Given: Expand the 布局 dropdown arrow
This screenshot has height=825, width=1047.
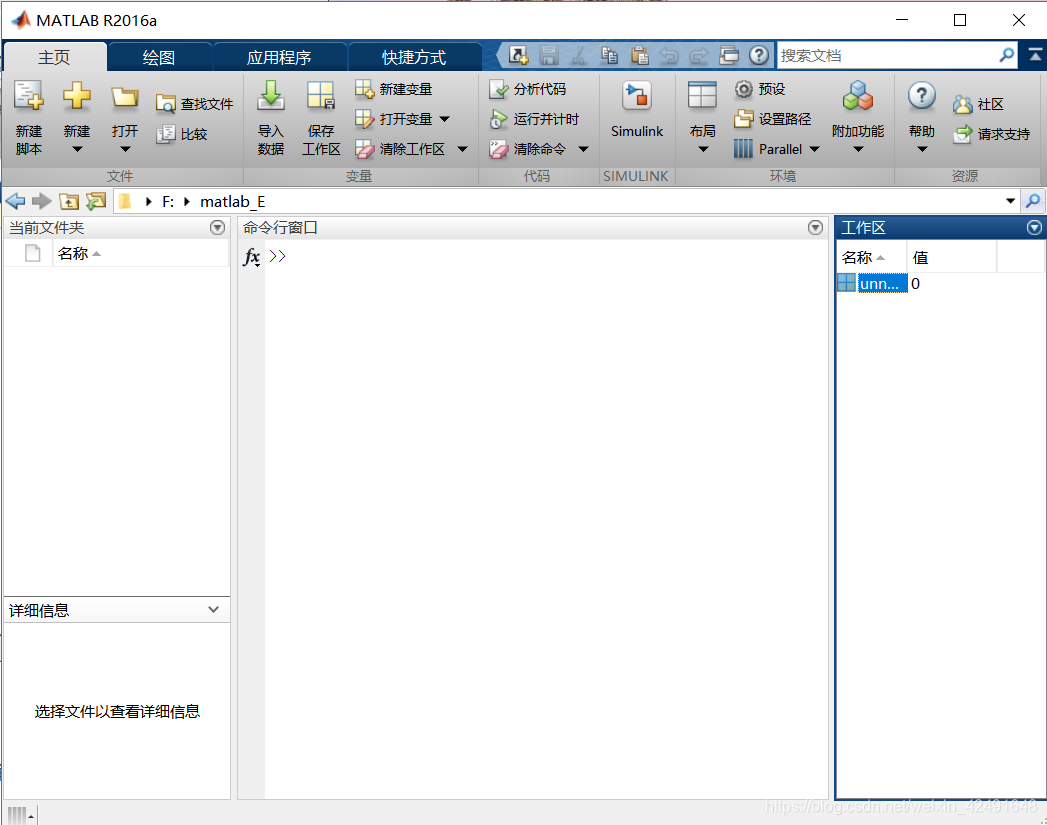Looking at the screenshot, I should (702, 149).
